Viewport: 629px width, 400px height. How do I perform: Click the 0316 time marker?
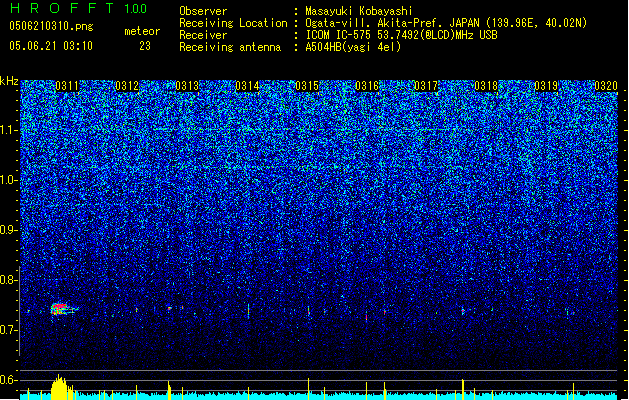(x=367, y=86)
